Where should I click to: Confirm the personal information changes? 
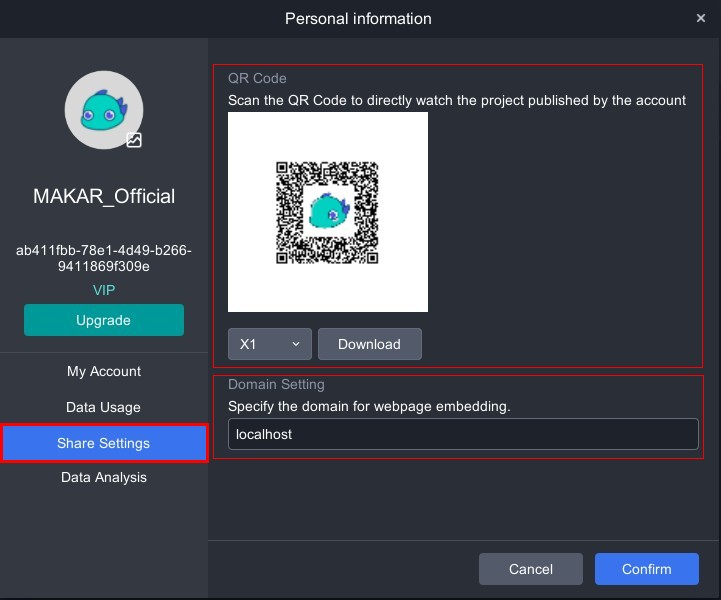point(646,569)
